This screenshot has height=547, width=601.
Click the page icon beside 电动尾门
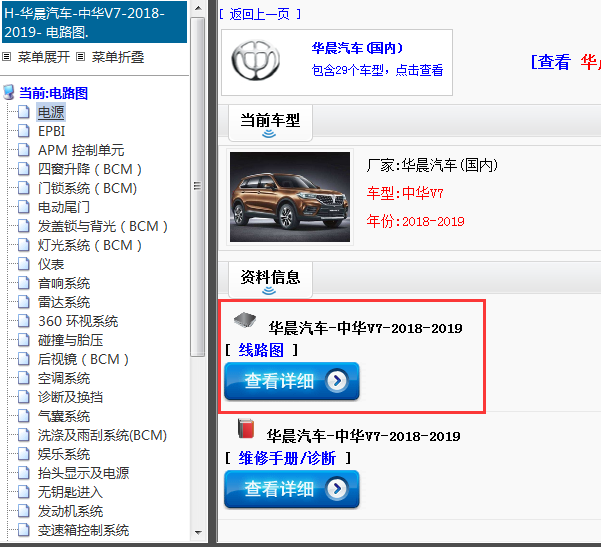pos(24,207)
